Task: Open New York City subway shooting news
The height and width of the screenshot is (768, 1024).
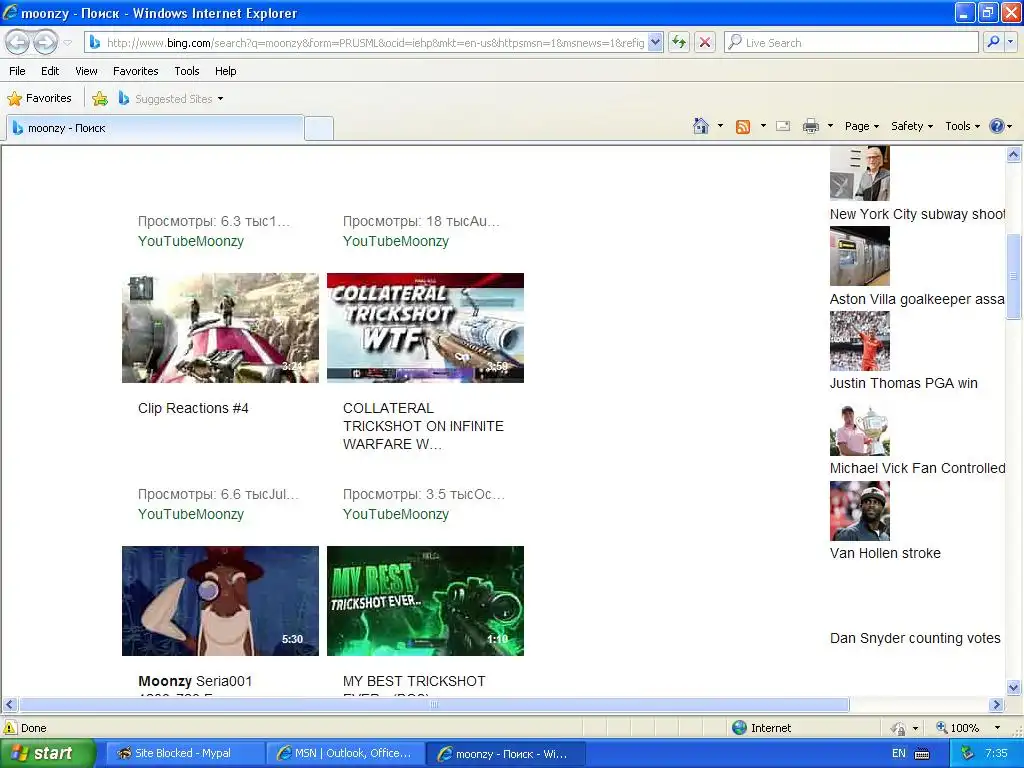Action: 917,214
